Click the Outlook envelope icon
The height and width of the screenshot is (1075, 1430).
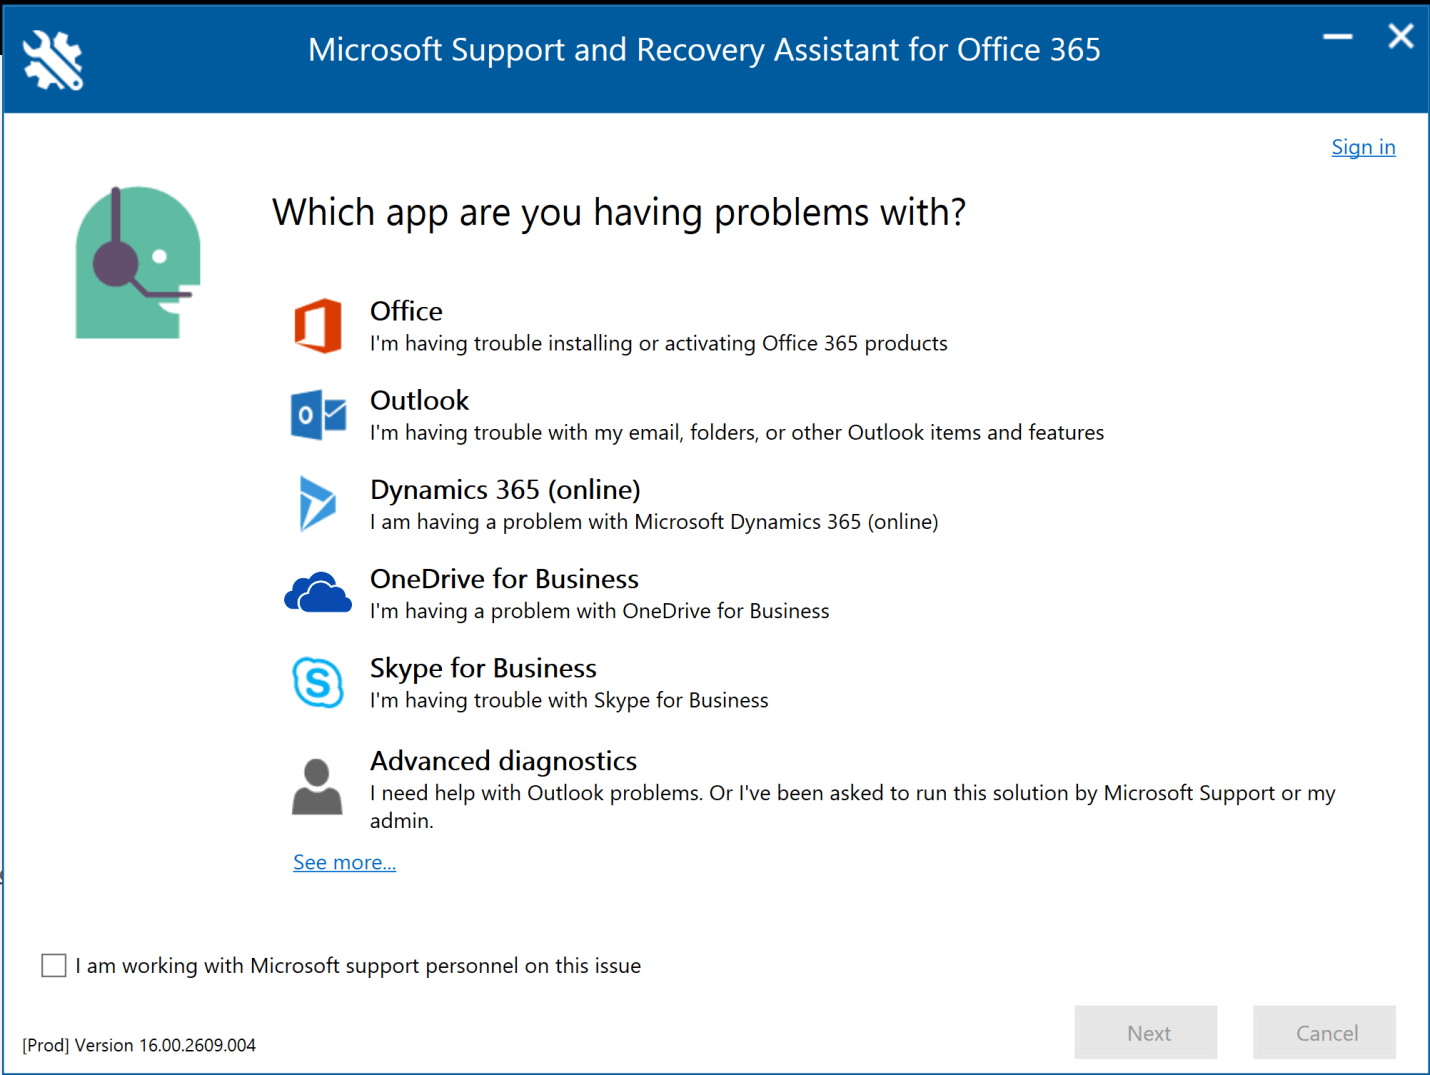(x=317, y=414)
